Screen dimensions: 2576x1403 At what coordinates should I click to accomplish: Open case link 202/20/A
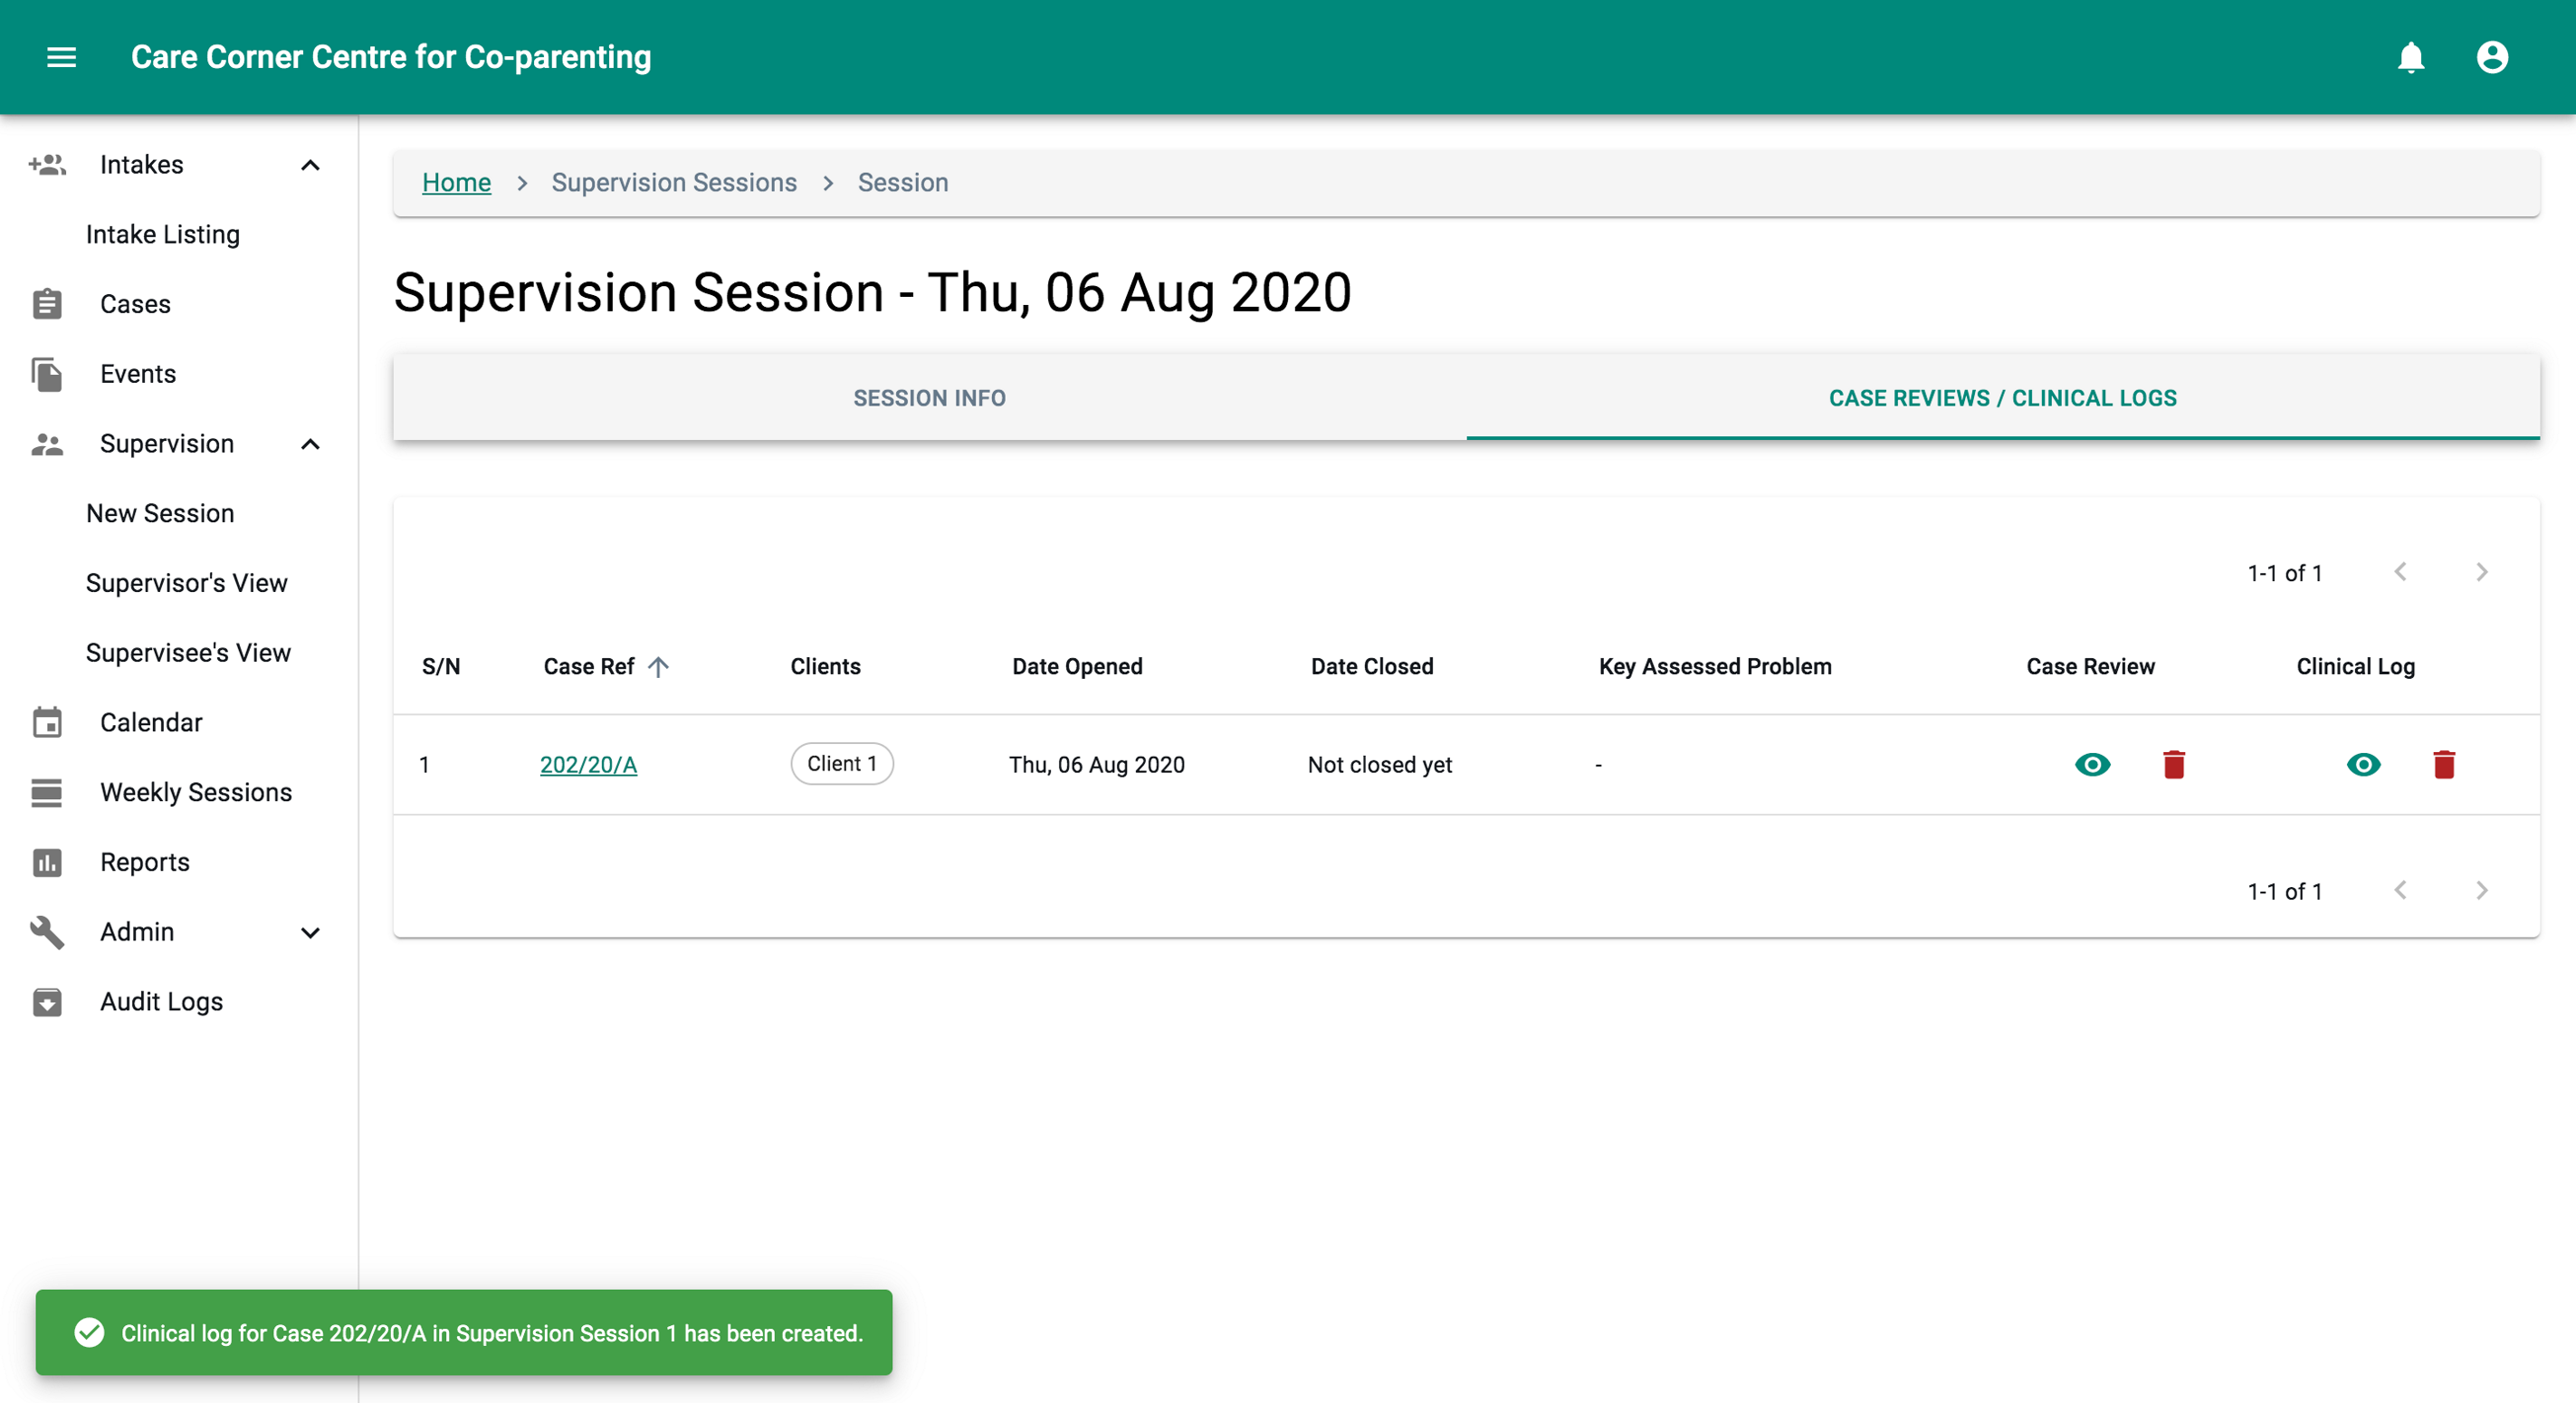pos(588,764)
